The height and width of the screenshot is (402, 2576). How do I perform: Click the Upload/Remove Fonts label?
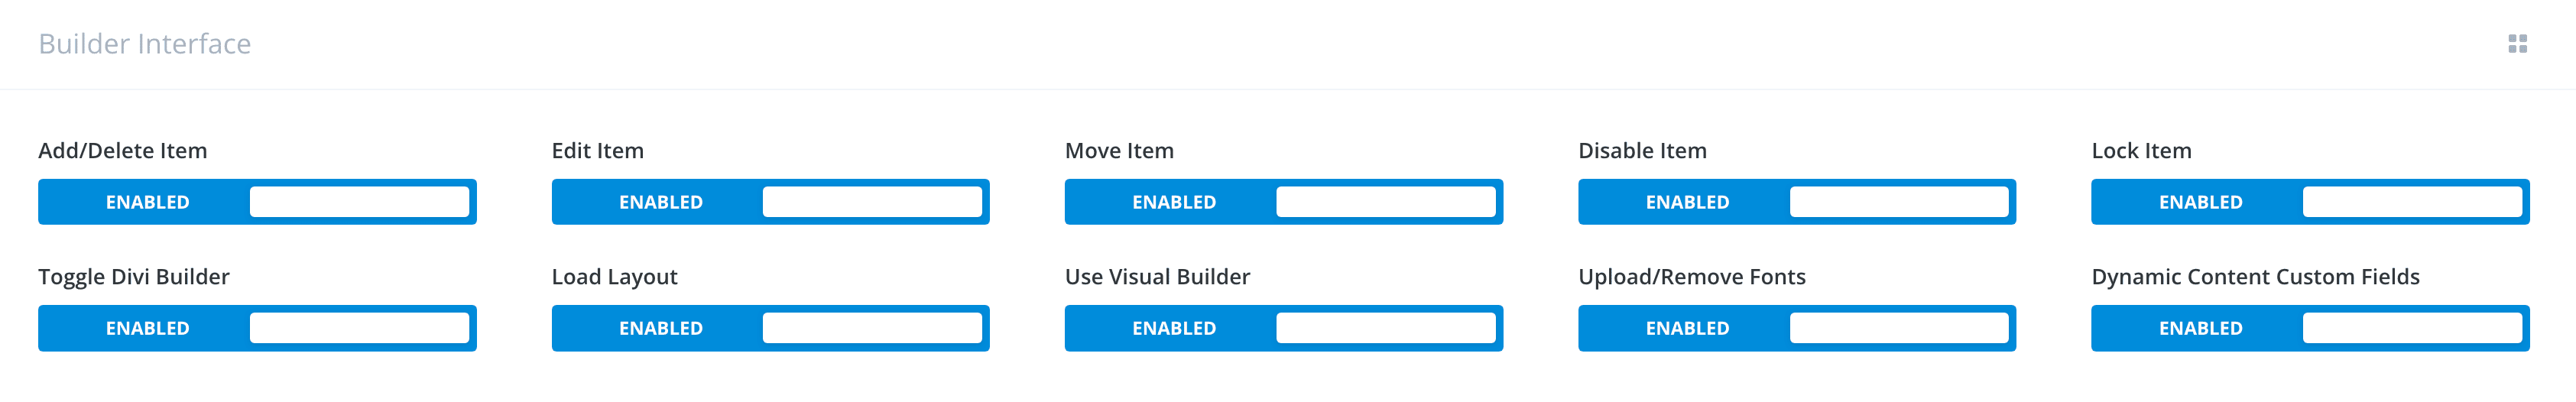(1691, 277)
